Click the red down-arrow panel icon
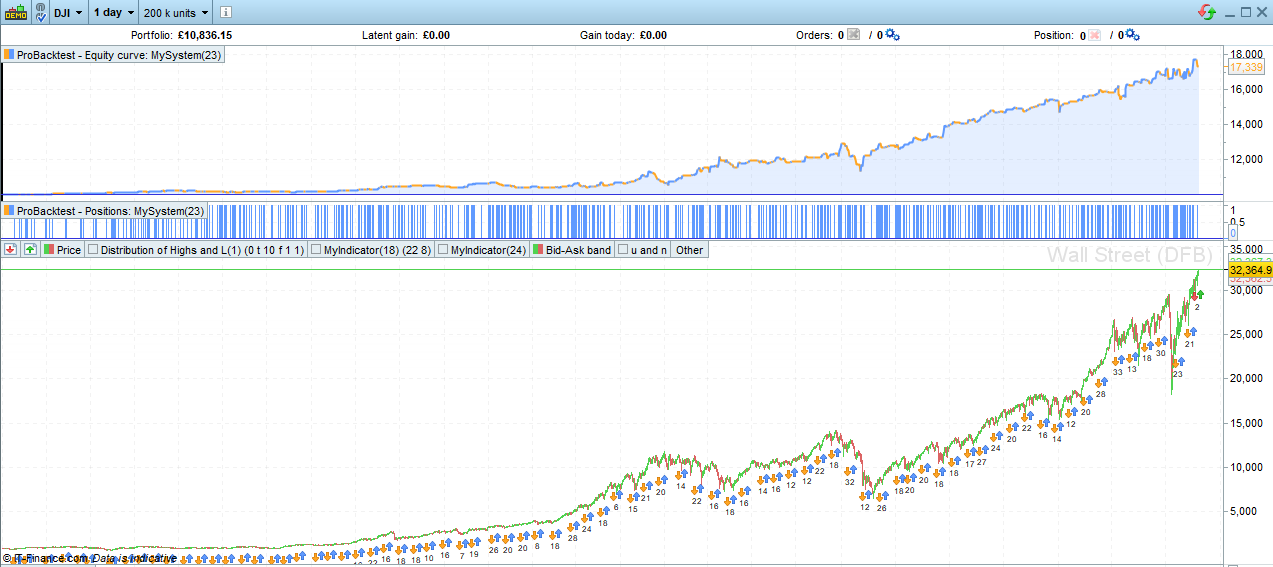The width and height of the screenshot is (1273, 567). [11, 250]
